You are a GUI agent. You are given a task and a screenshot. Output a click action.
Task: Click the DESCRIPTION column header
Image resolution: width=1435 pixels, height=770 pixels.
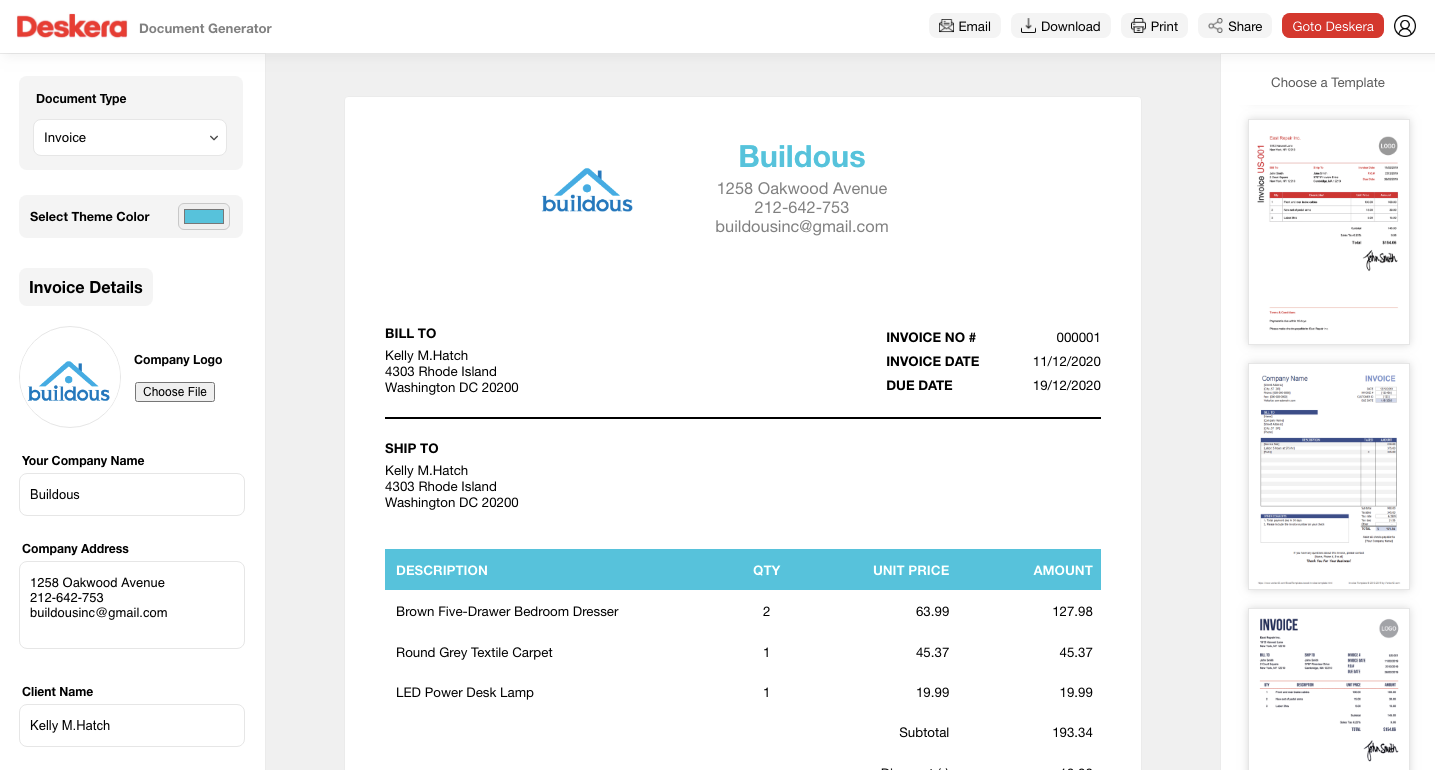tap(442, 570)
